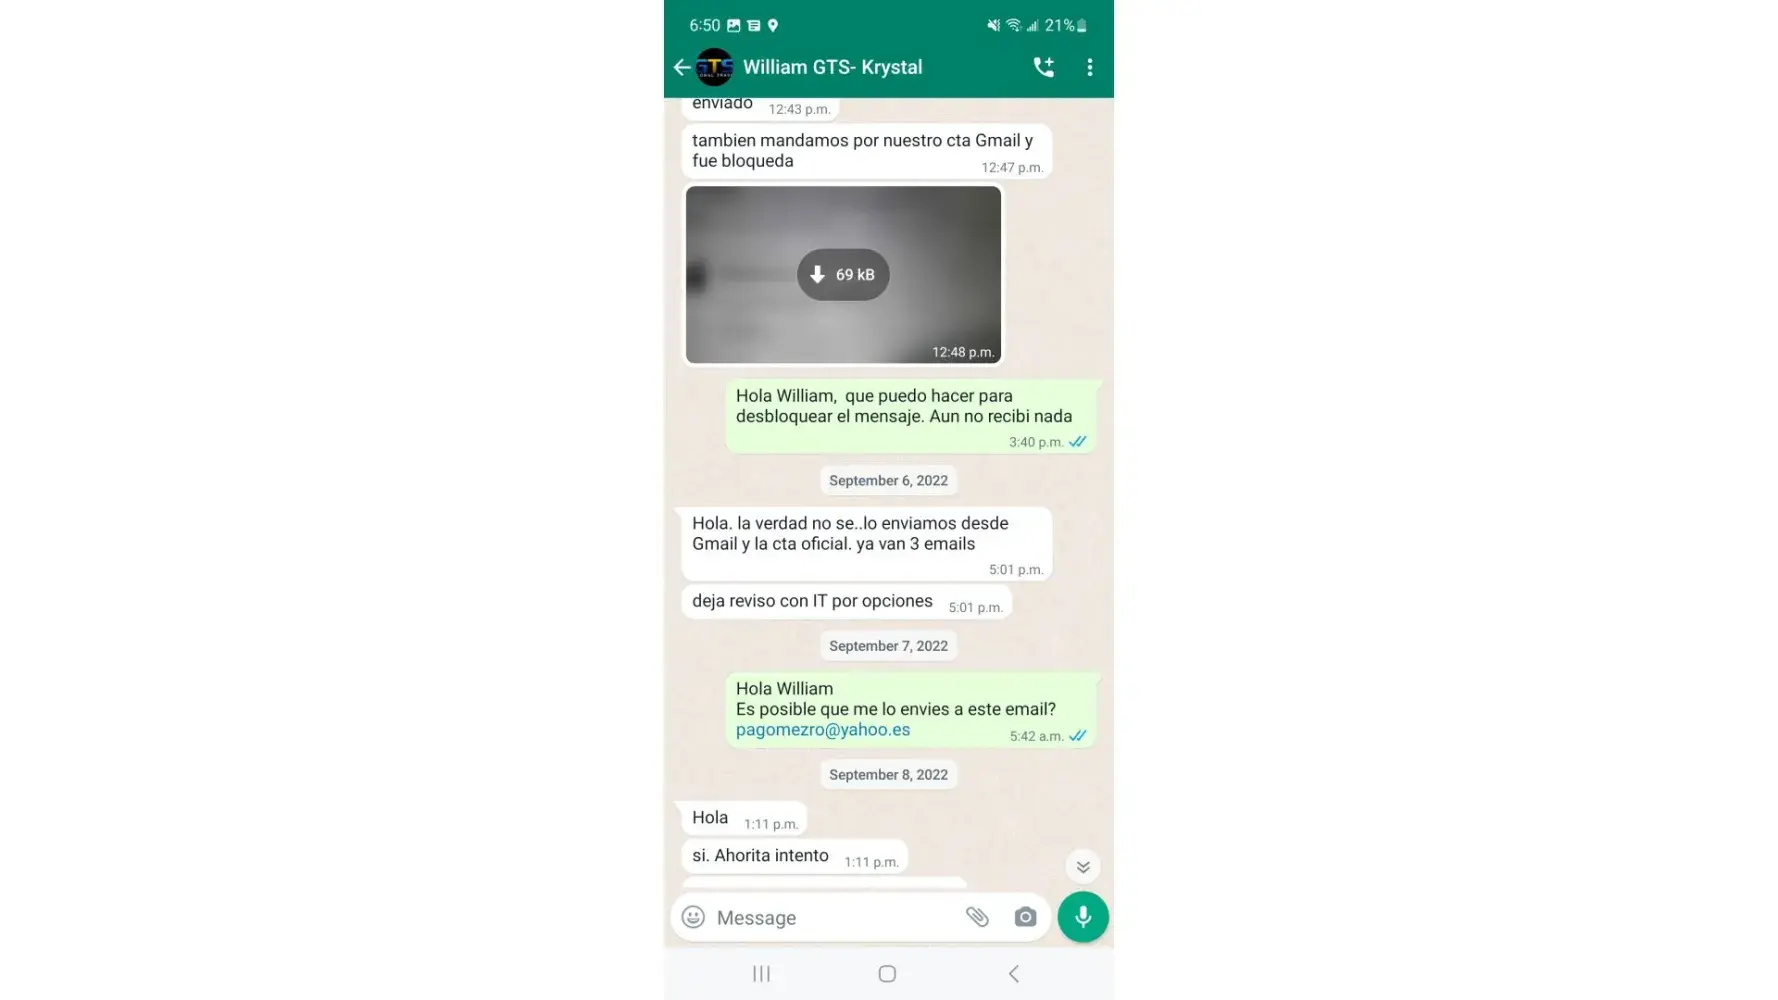Image resolution: width=1778 pixels, height=1000 pixels.
Task: Tap the Android recent apps button
Action: pos(761,974)
